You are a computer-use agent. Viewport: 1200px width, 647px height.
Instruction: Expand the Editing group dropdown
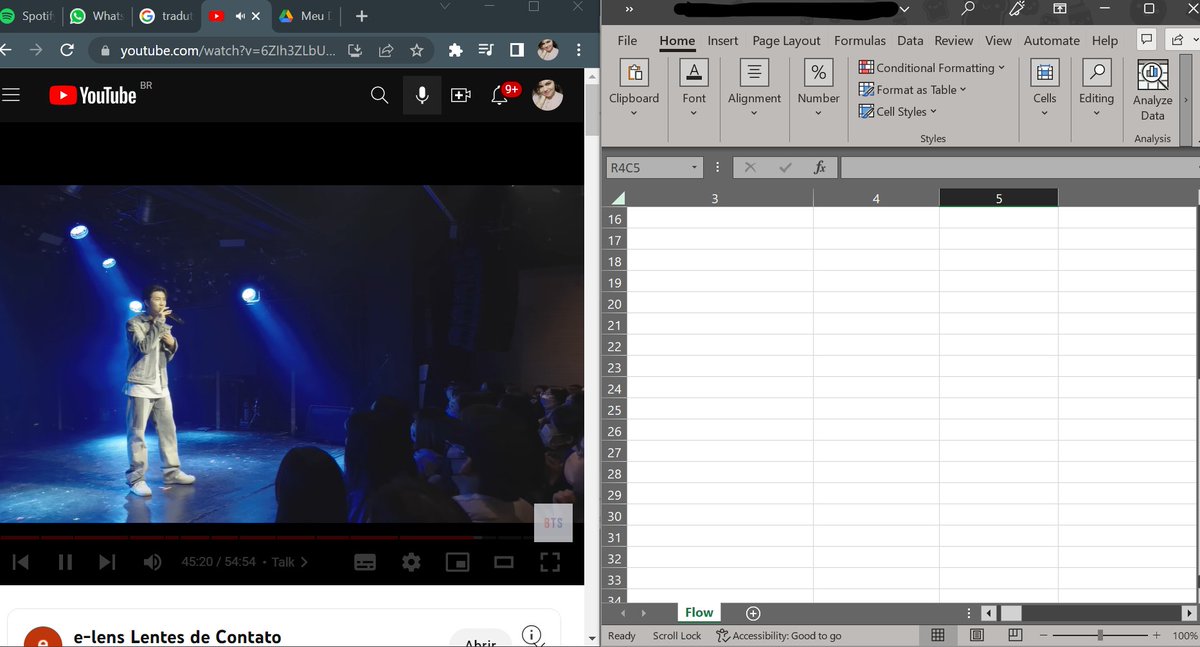[1096, 113]
